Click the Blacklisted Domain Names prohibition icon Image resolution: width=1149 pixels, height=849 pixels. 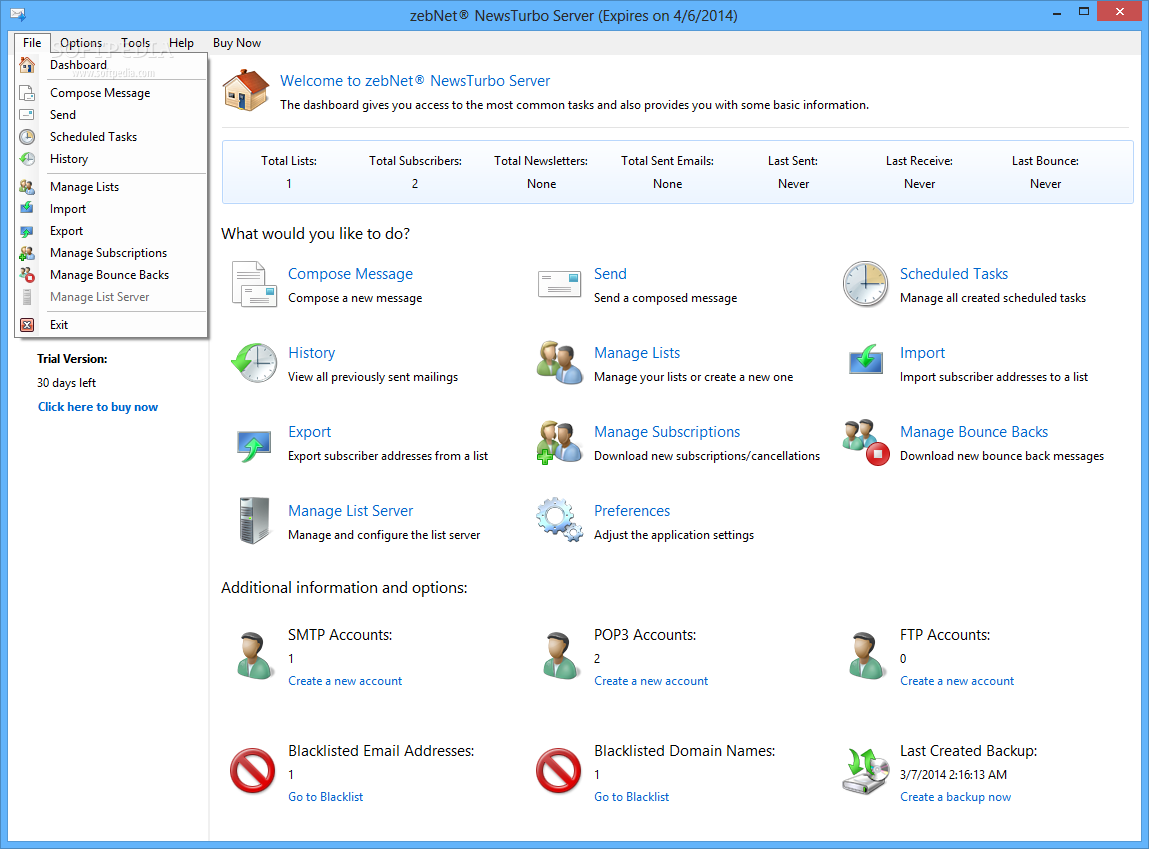[x=558, y=771]
